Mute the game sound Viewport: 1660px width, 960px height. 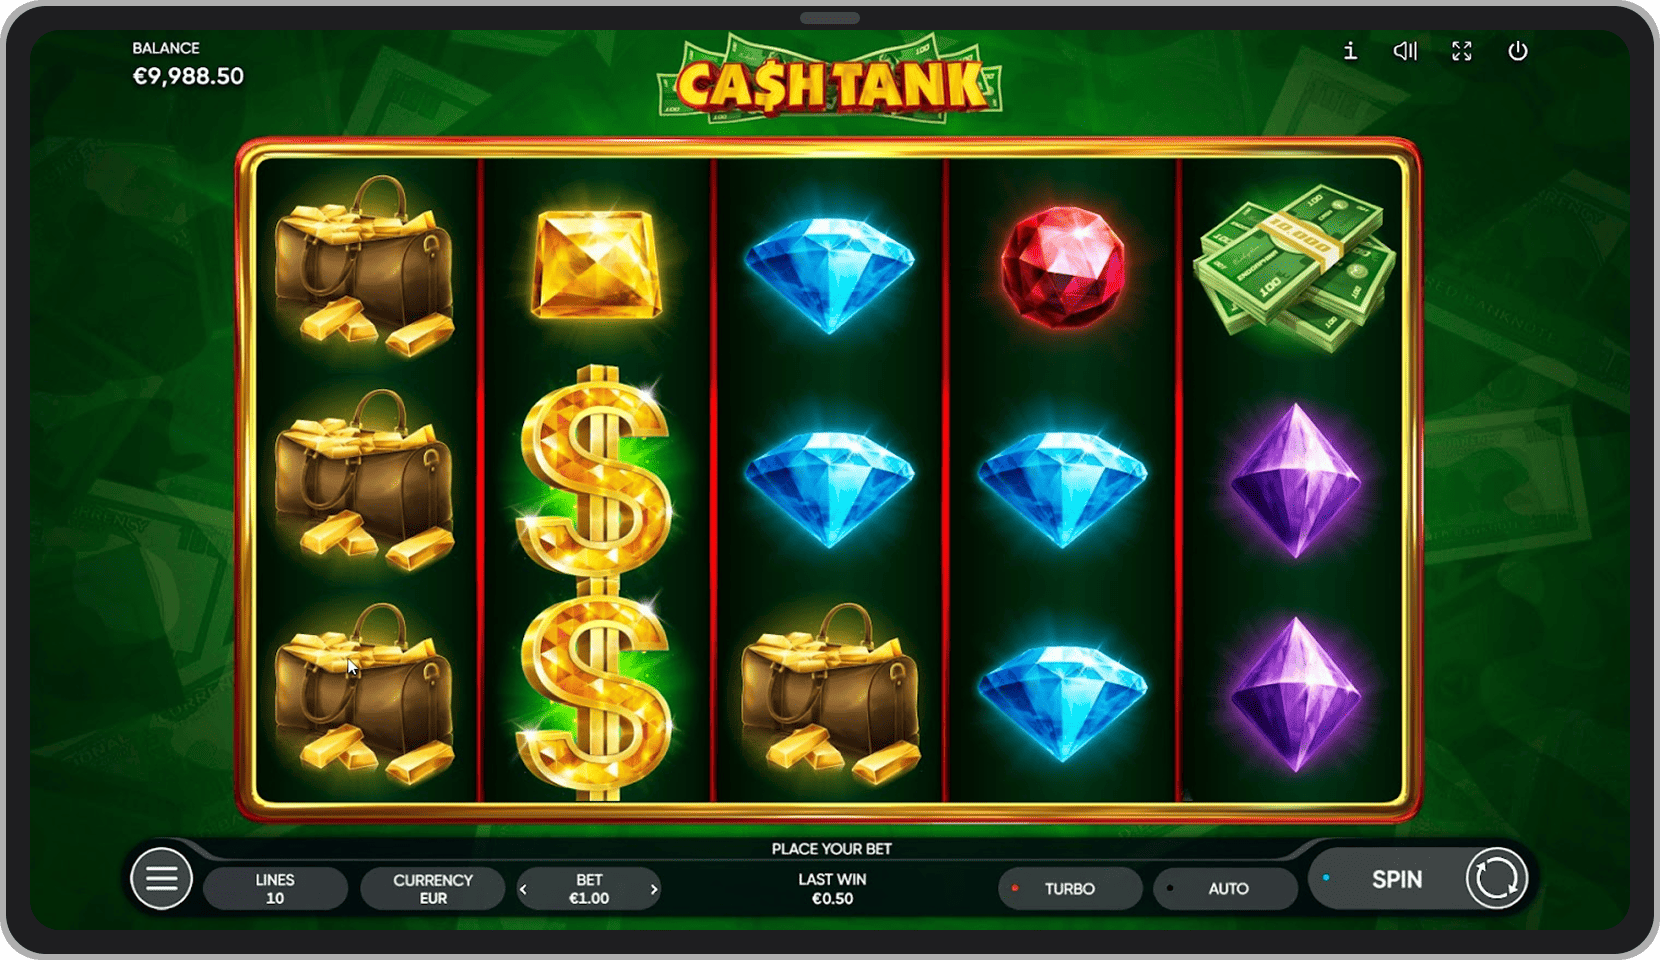(1405, 51)
